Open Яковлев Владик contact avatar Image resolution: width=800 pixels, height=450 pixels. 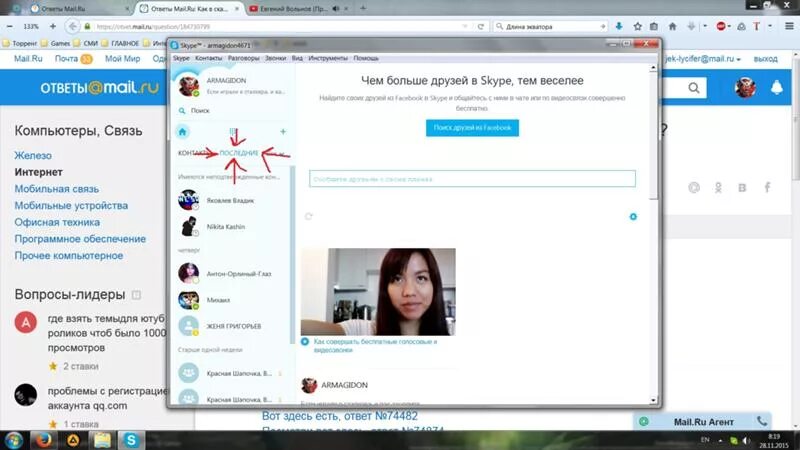(188, 200)
